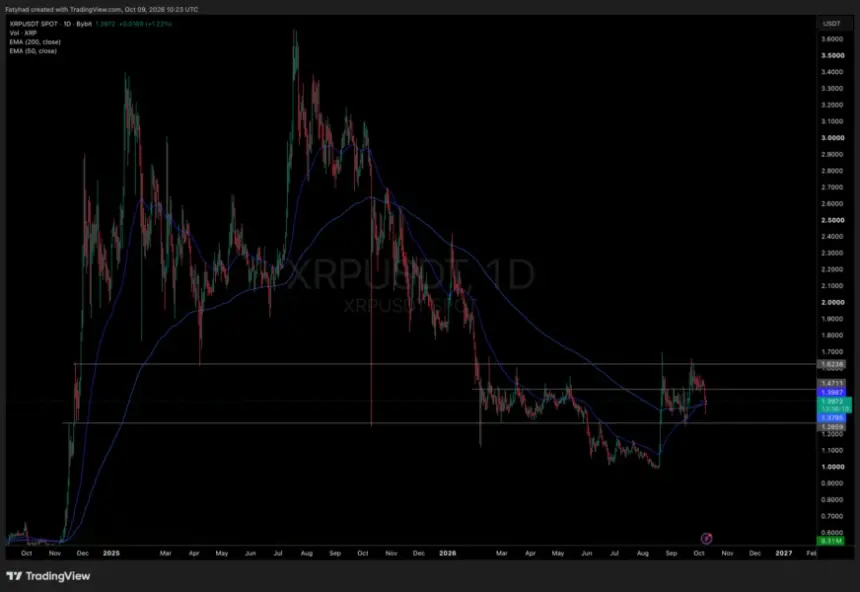Click the 1.6238 horizontal line price tag
The width and height of the screenshot is (860, 592).
tap(831, 364)
